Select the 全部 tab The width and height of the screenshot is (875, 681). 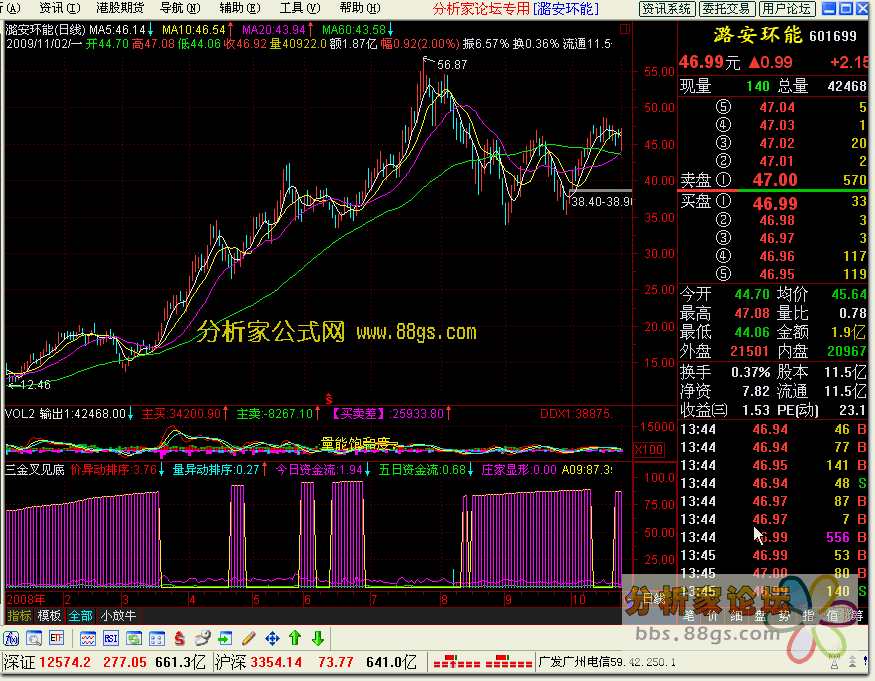(x=80, y=616)
